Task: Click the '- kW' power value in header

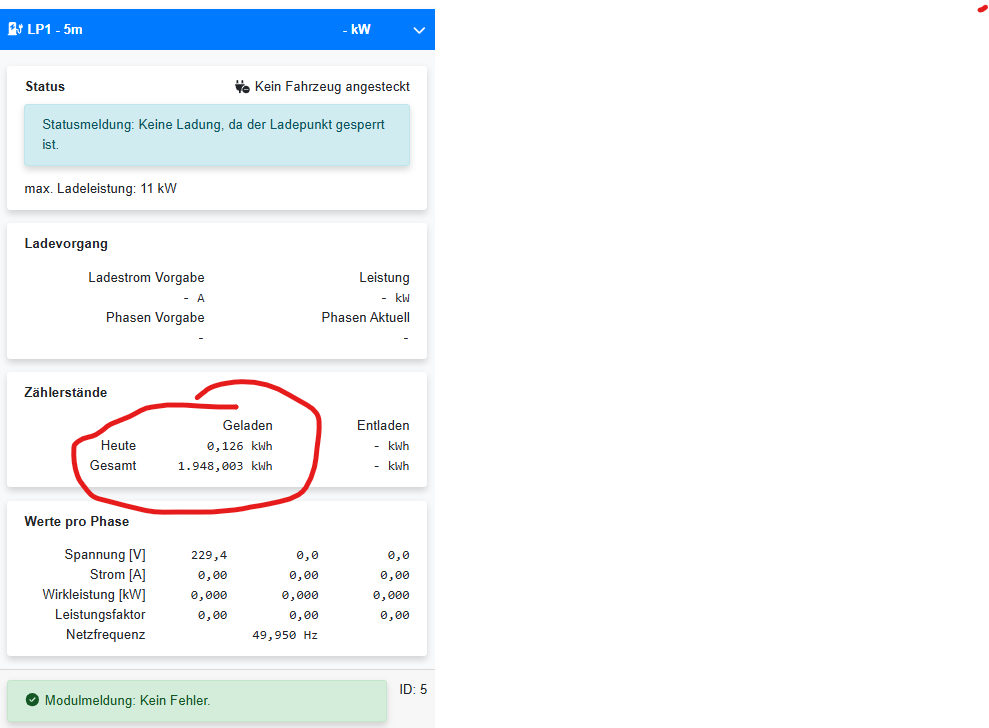Action: coord(356,30)
